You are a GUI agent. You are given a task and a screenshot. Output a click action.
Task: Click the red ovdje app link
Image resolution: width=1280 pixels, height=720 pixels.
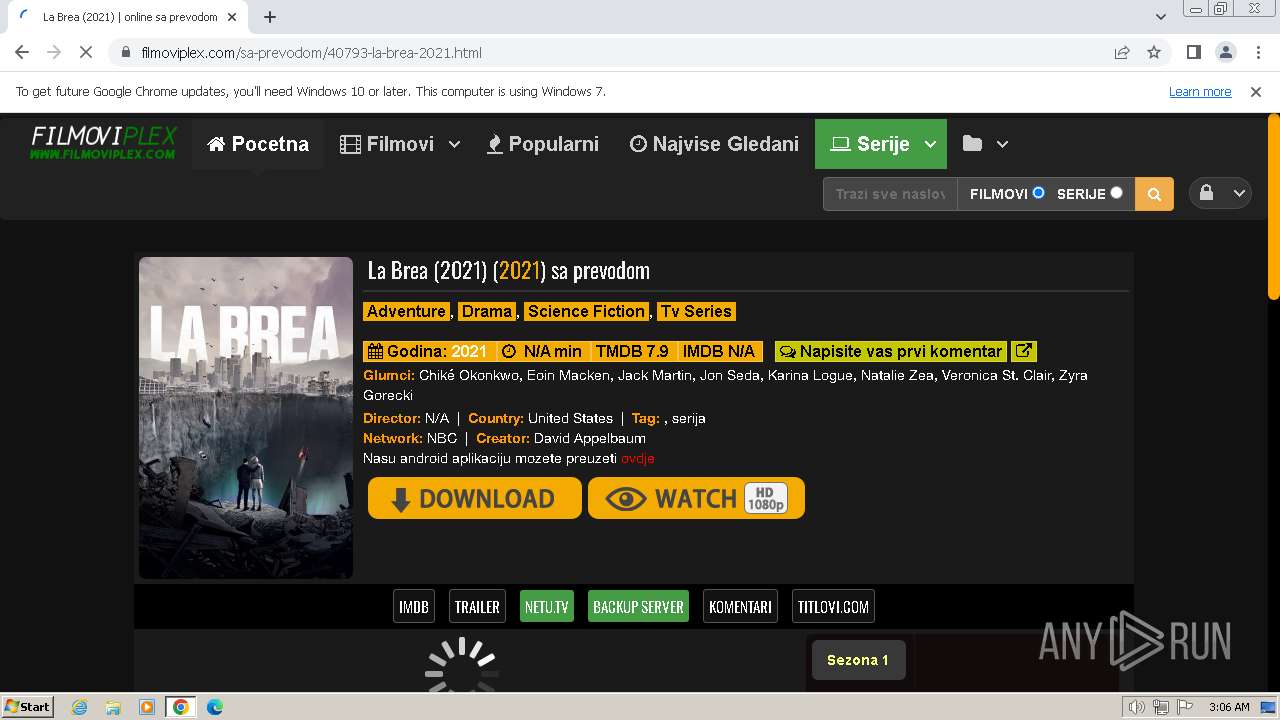click(x=637, y=458)
